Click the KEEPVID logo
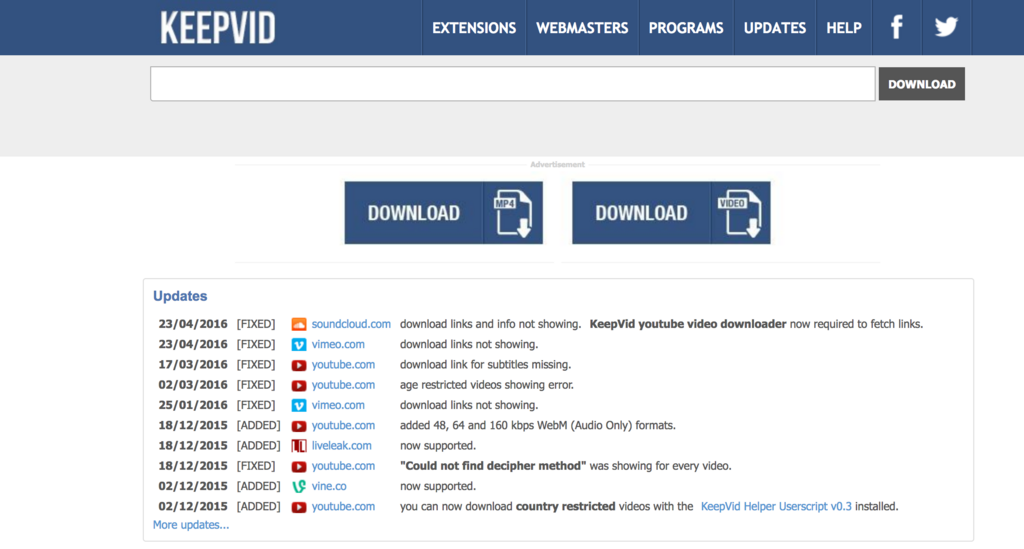Viewport: 1024px width, 549px height. pyautogui.click(x=218, y=28)
